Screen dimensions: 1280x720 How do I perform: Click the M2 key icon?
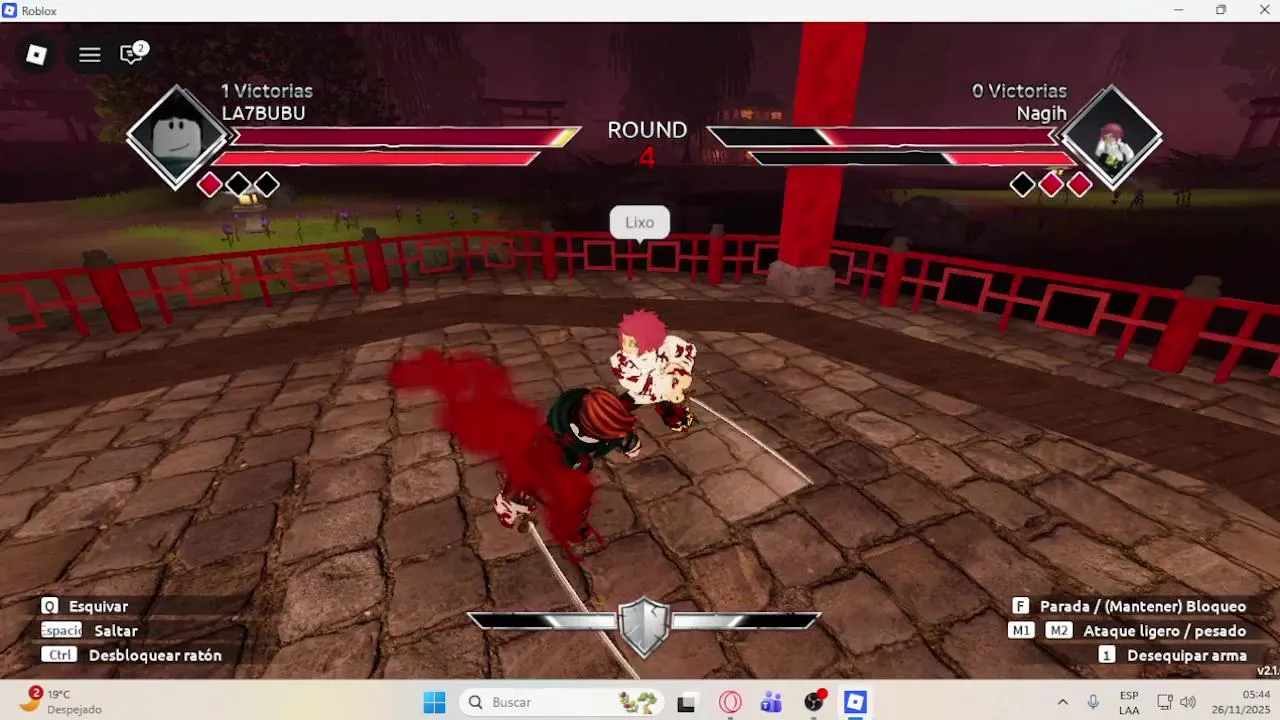(x=1058, y=631)
